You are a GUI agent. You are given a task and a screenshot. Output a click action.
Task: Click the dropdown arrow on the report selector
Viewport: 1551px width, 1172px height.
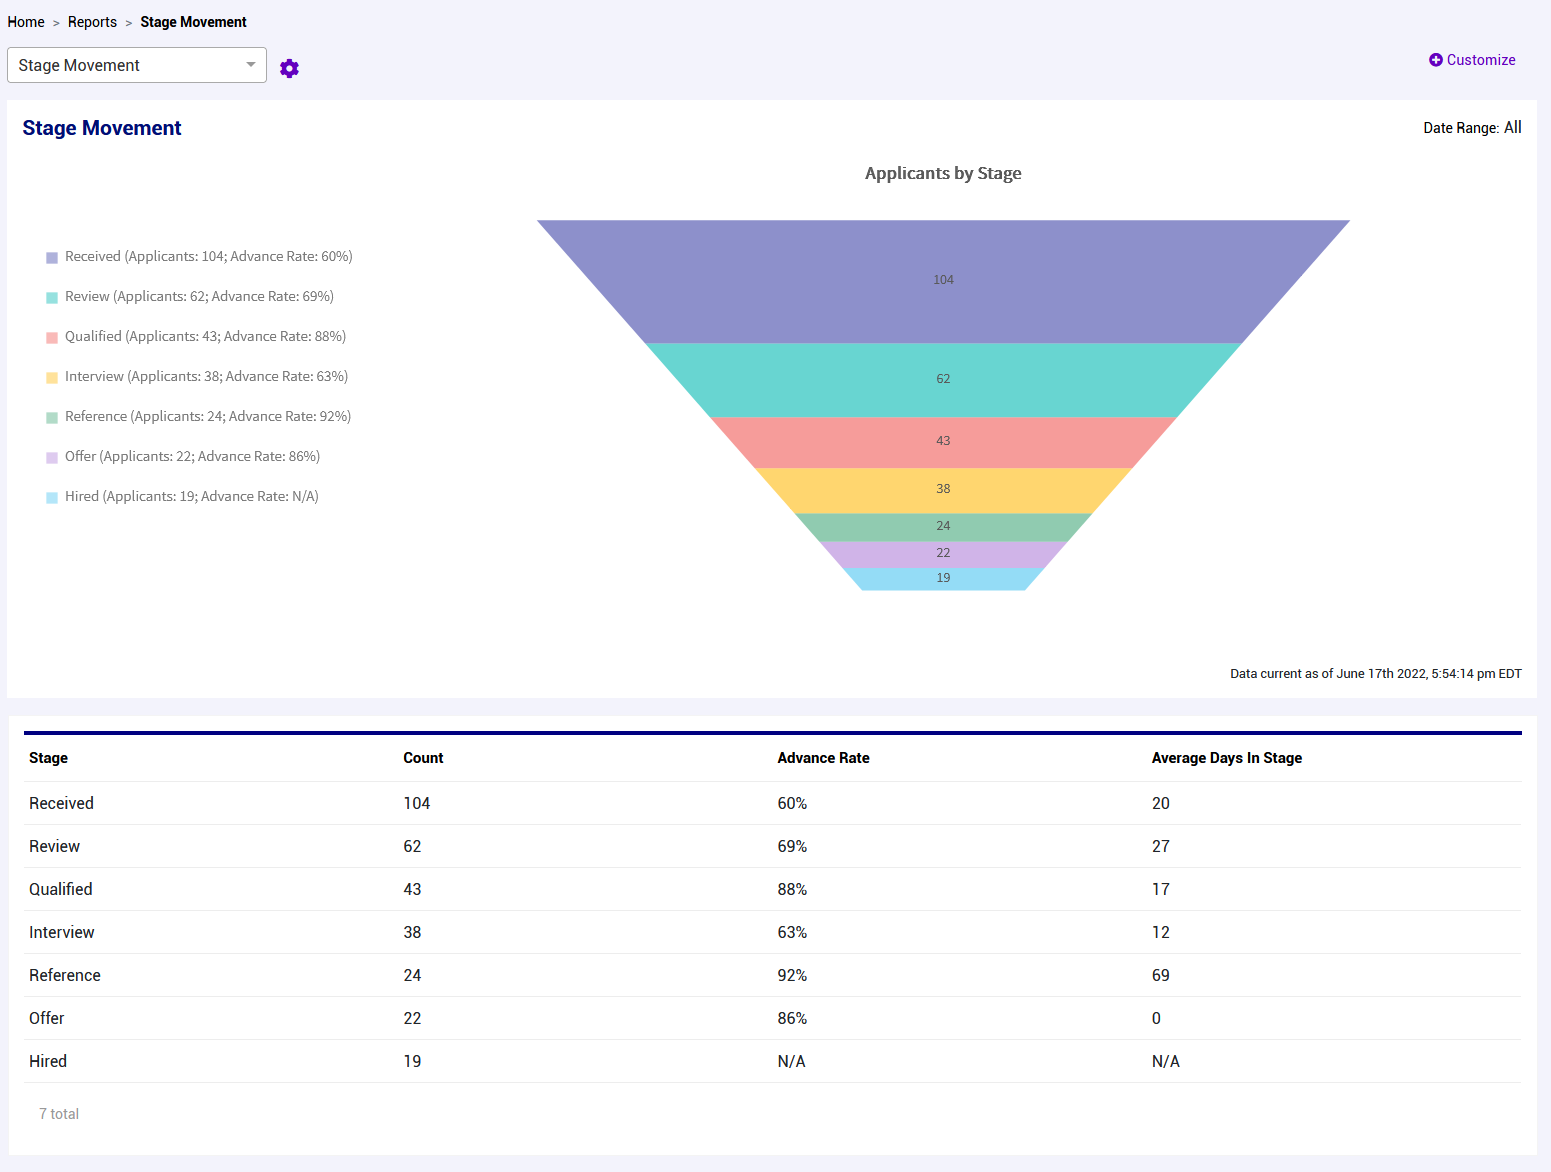pos(250,65)
